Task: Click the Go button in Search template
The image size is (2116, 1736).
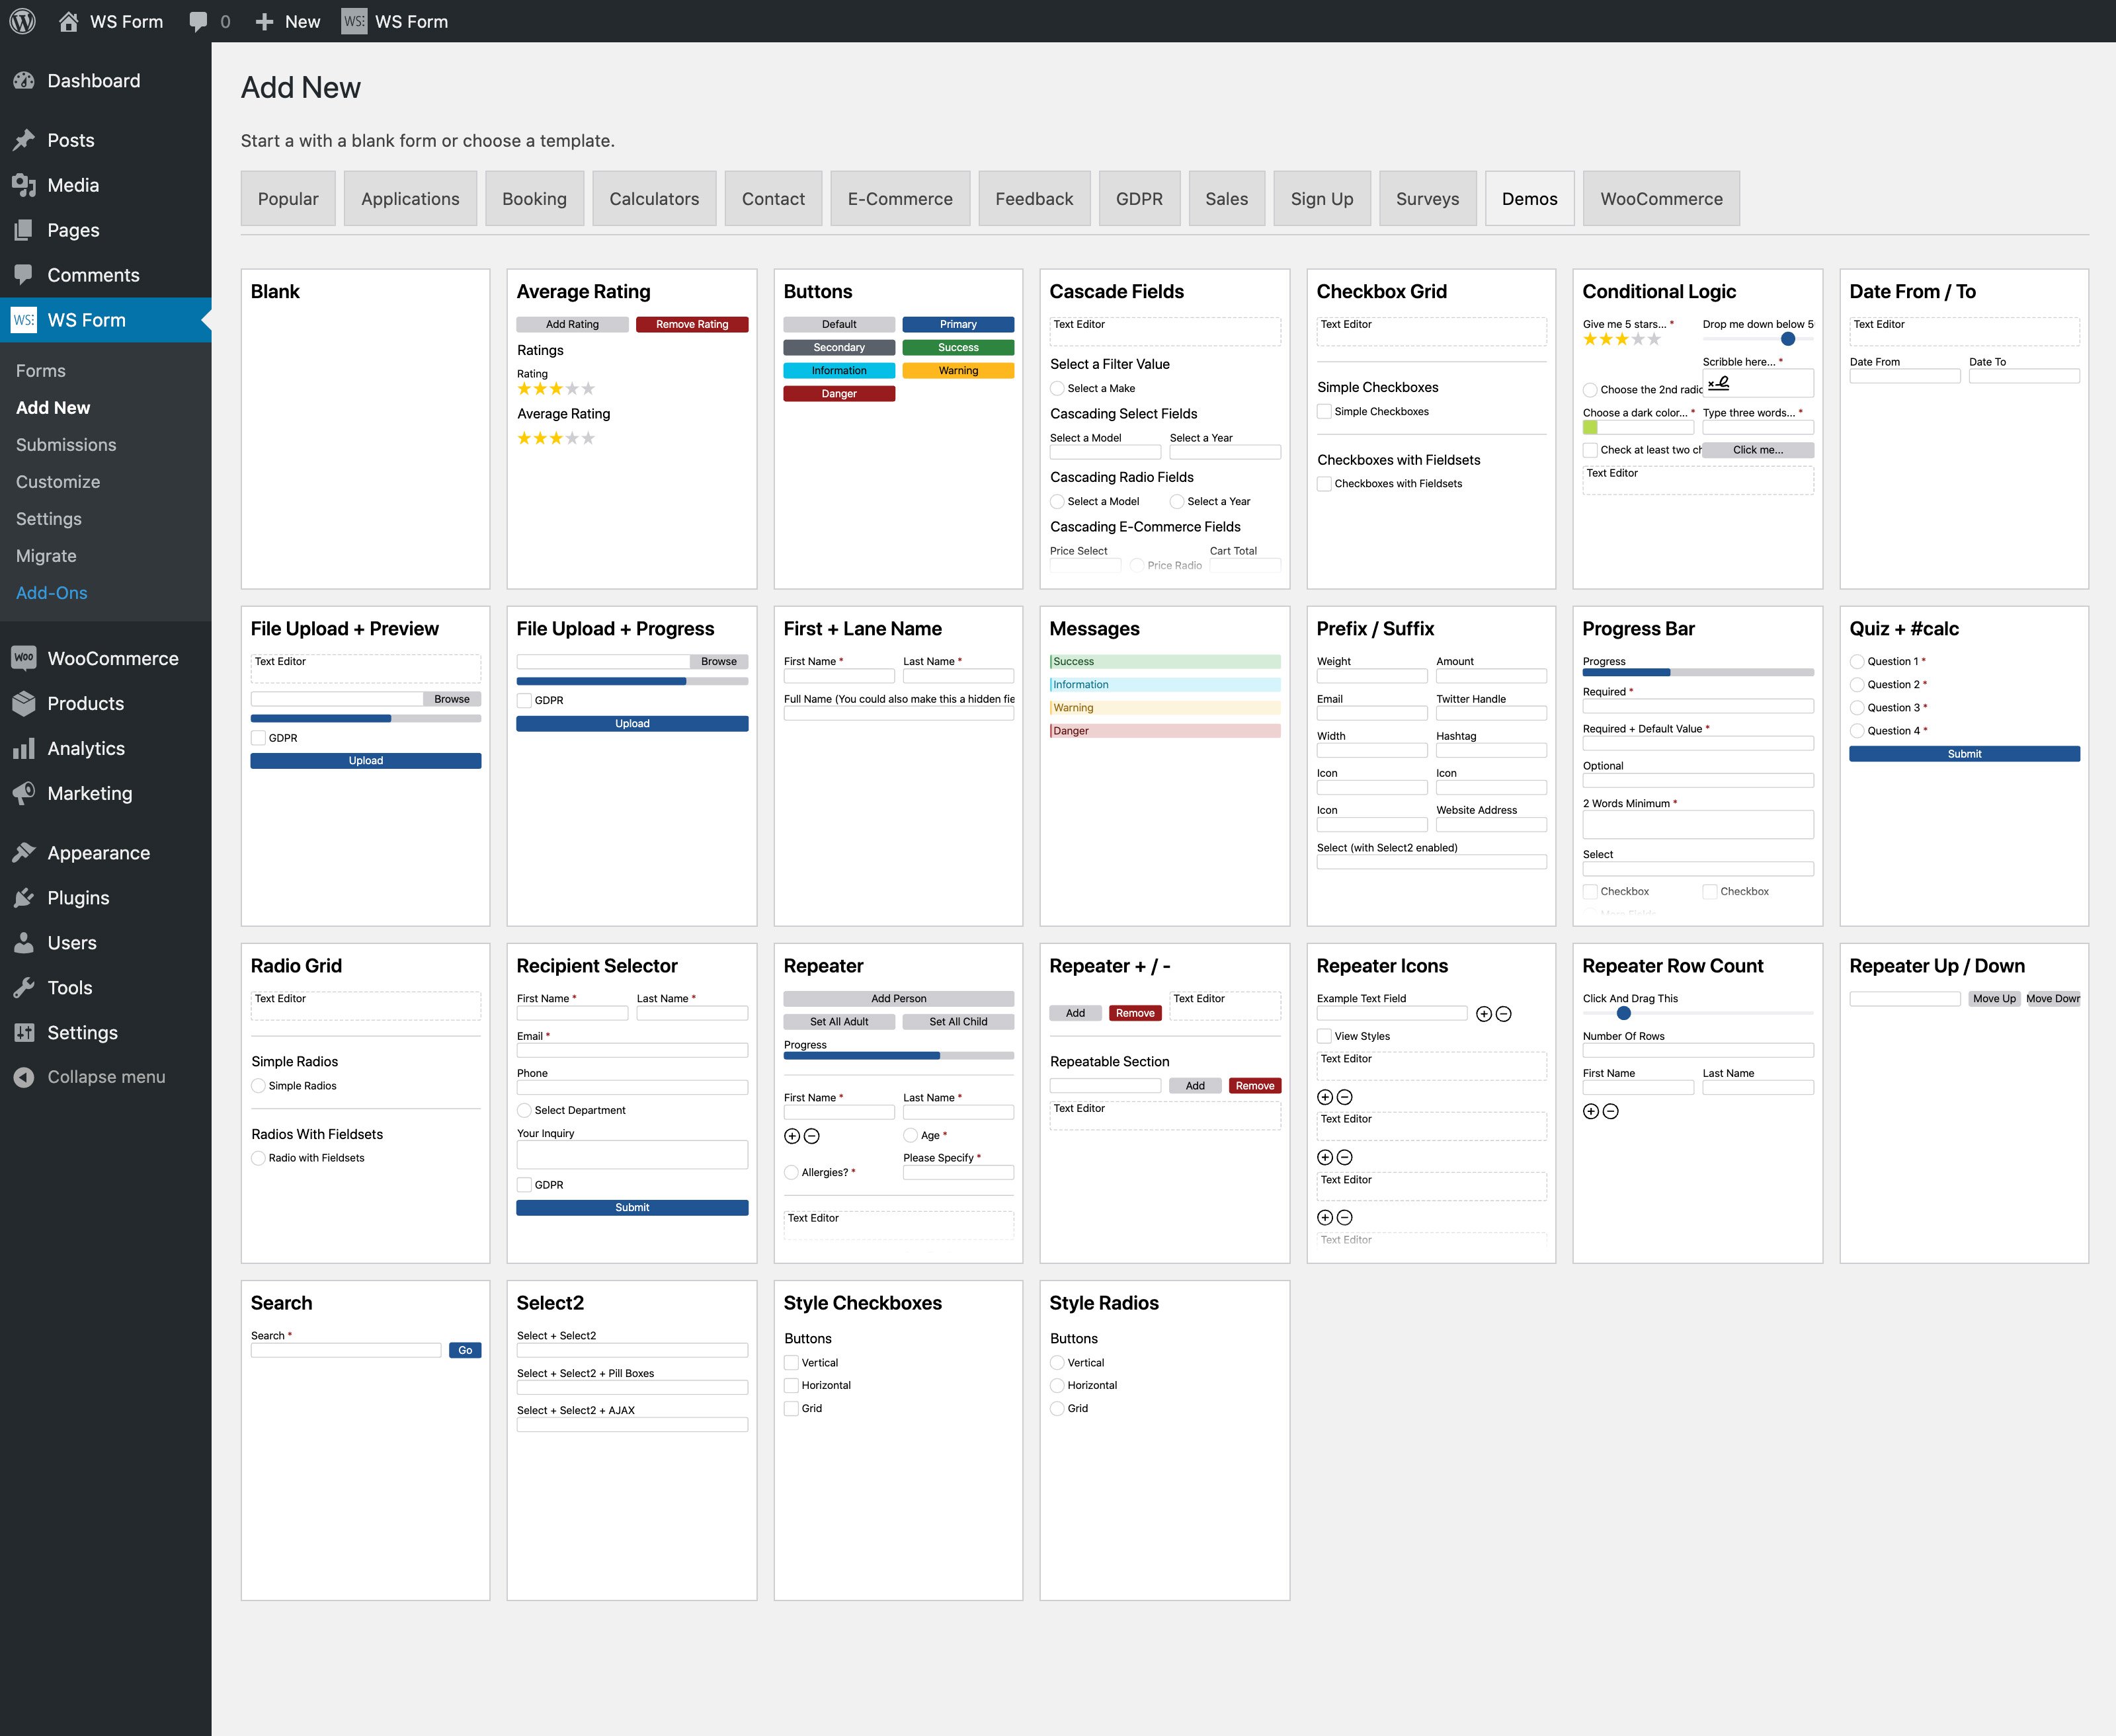Action: click(x=465, y=1351)
